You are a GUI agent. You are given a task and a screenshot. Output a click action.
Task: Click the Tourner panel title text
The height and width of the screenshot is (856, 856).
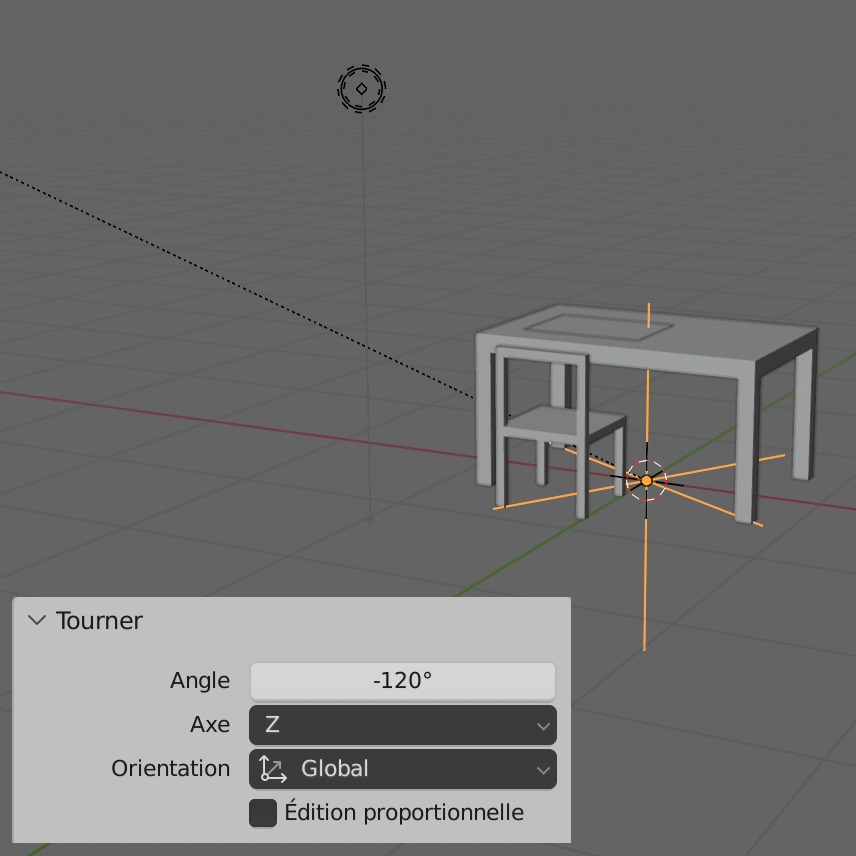tap(99, 620)
